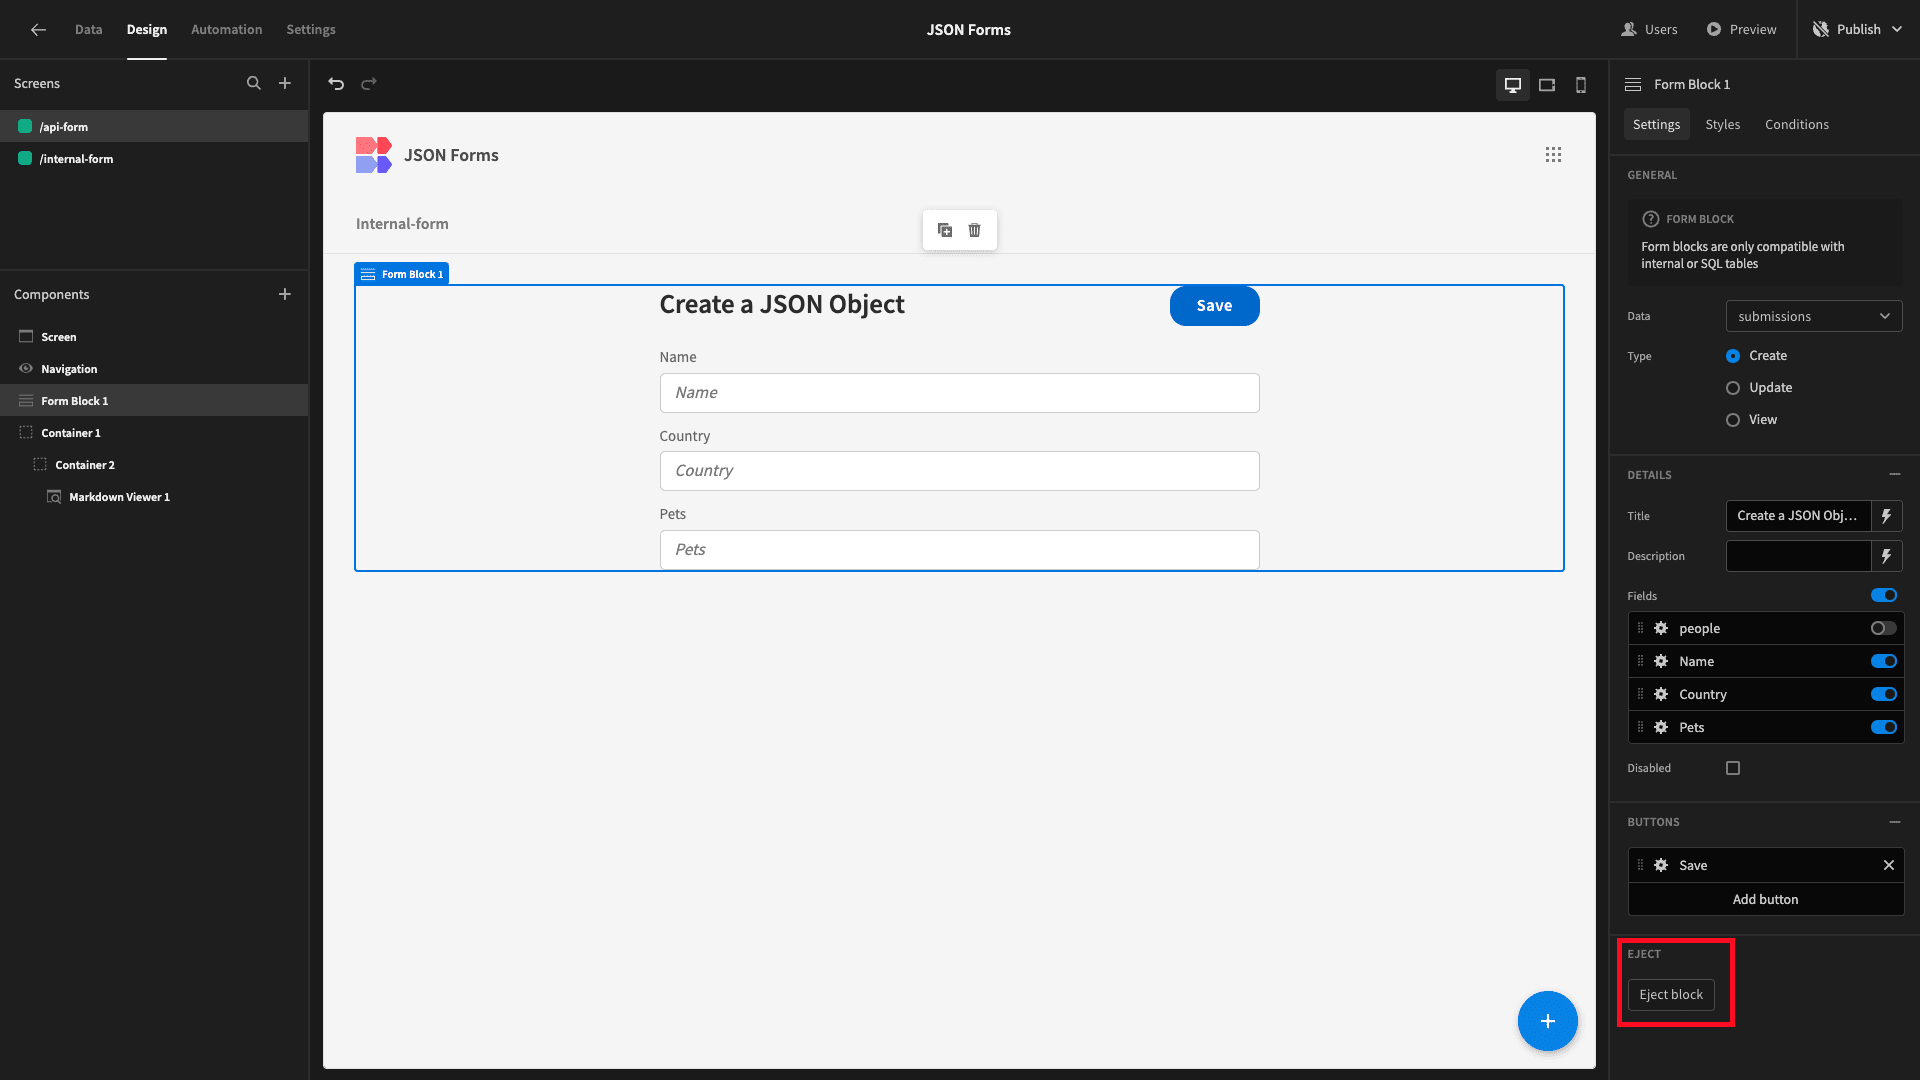This screenshot has width=1920, height=1080.
Task: Open settings gear for people field
Action: (1661, 629)
